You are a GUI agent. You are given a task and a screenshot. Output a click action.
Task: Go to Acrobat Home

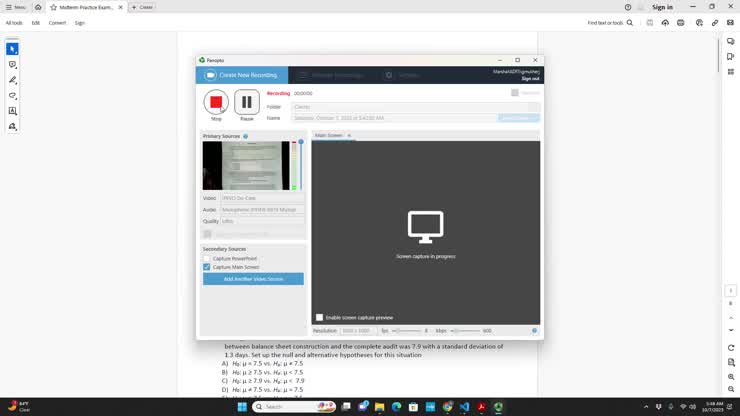[38, 7]
